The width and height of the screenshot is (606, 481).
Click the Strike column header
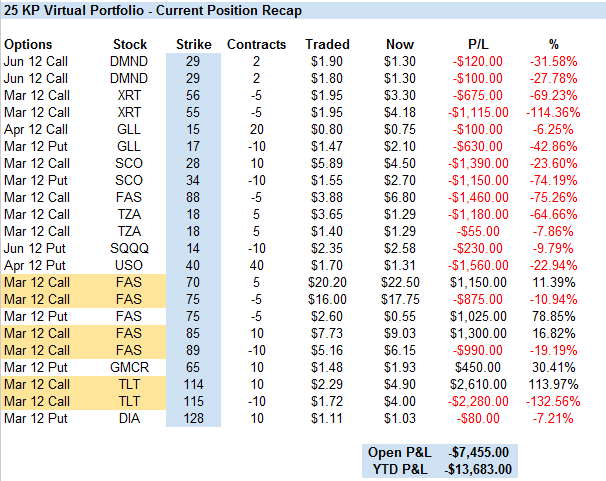click(x=193, y=45)
